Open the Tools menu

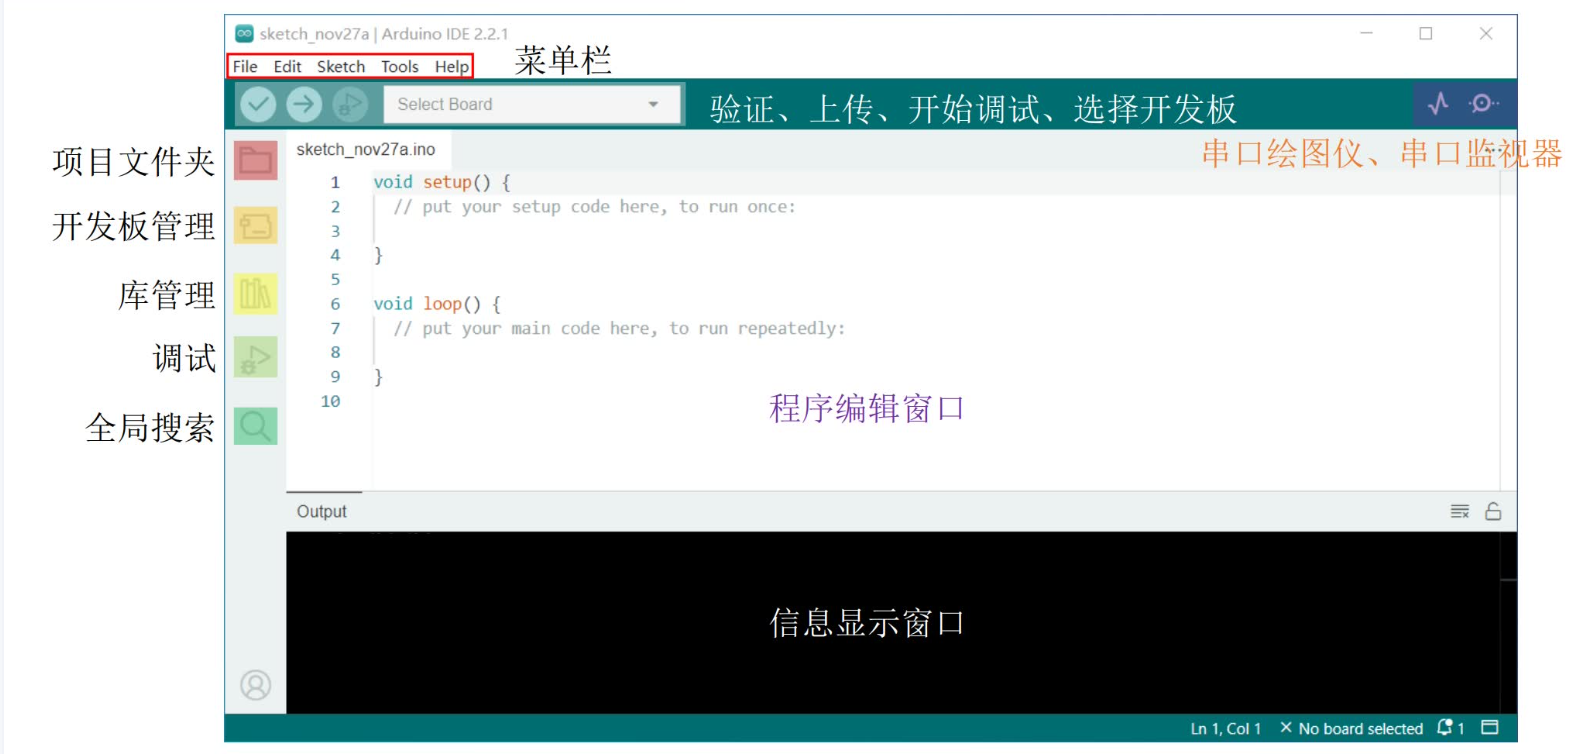[400, 67]
